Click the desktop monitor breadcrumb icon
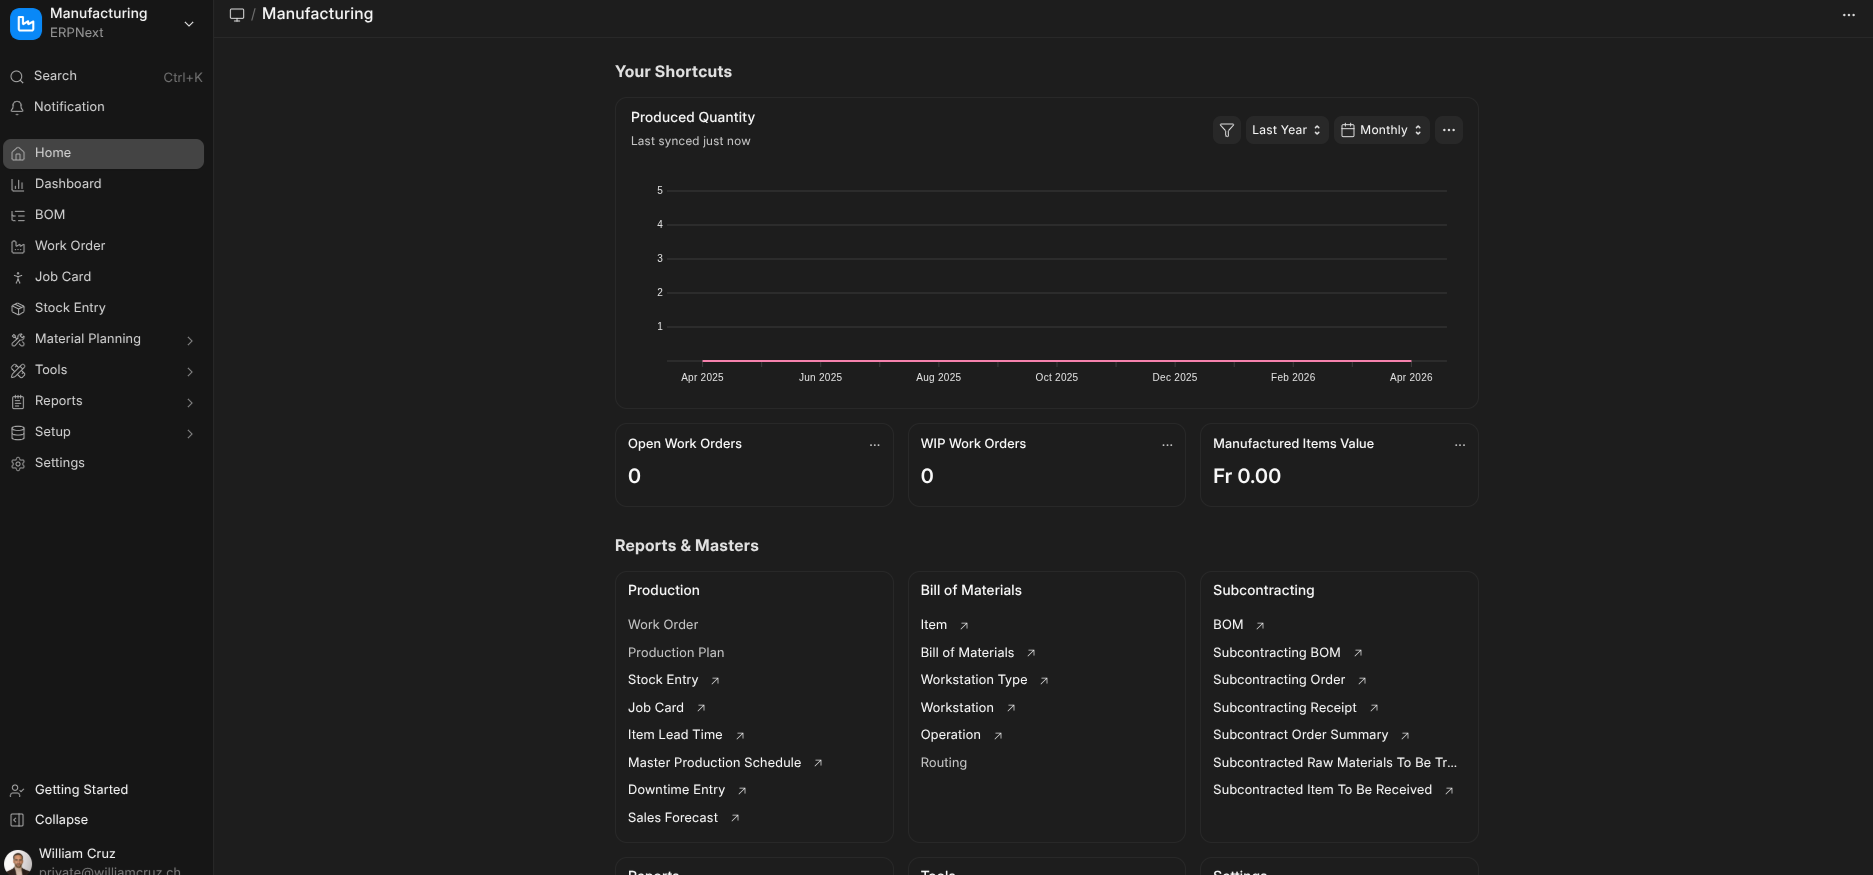The height and width of the screenshot is (875, 1873). [x=237, y=14]
